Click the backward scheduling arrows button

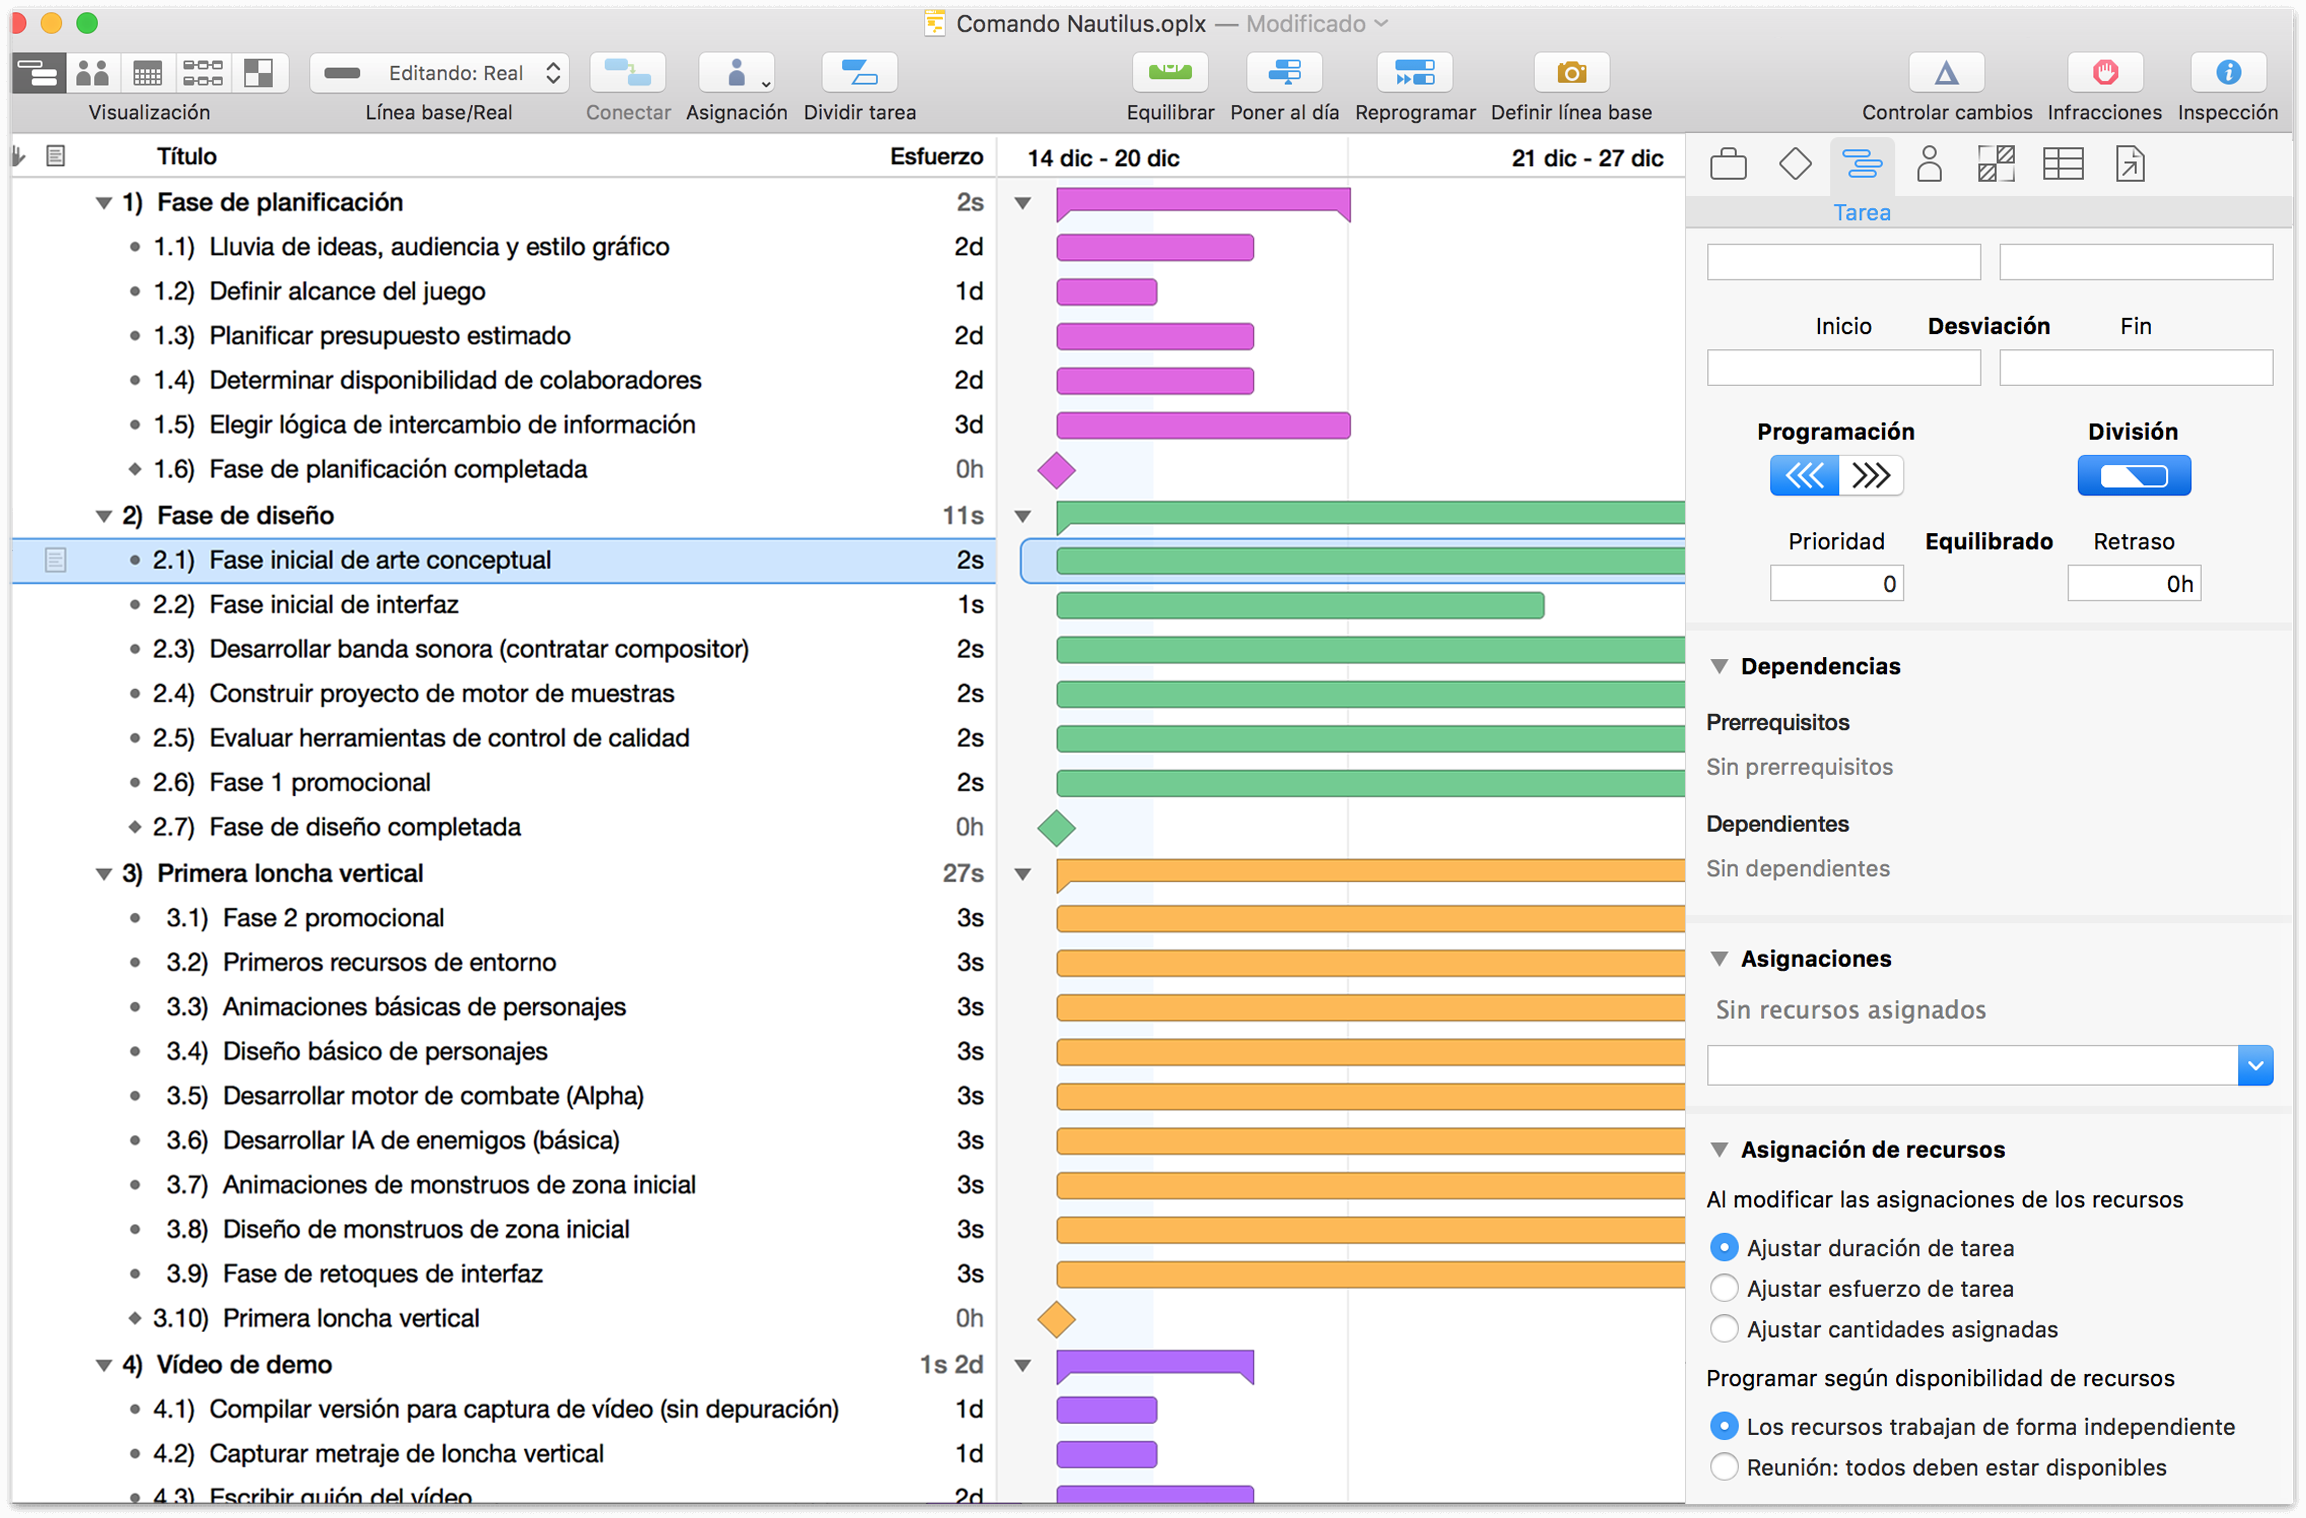coord(1803,476)
